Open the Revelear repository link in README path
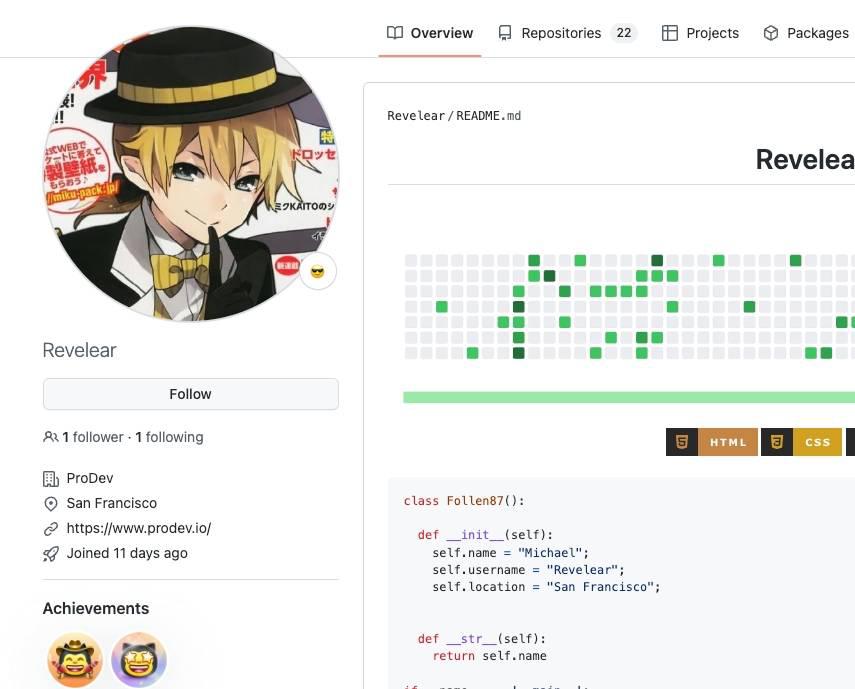This screenshot has height=689, width=855. tap(416, 116)
